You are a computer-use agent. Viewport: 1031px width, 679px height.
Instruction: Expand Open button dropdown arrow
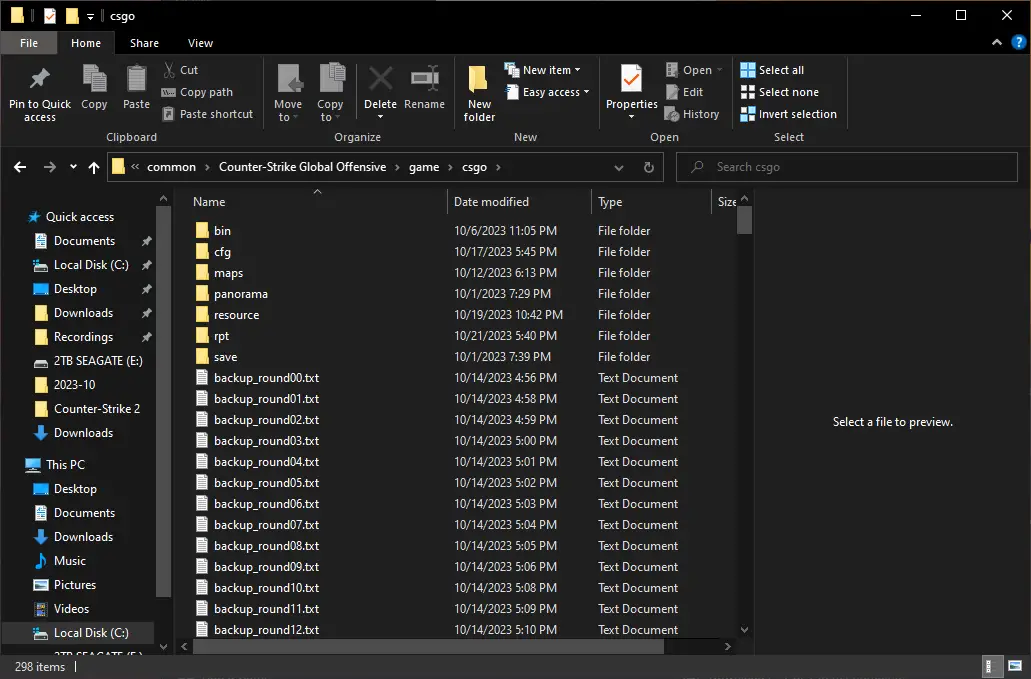point(719,70)
